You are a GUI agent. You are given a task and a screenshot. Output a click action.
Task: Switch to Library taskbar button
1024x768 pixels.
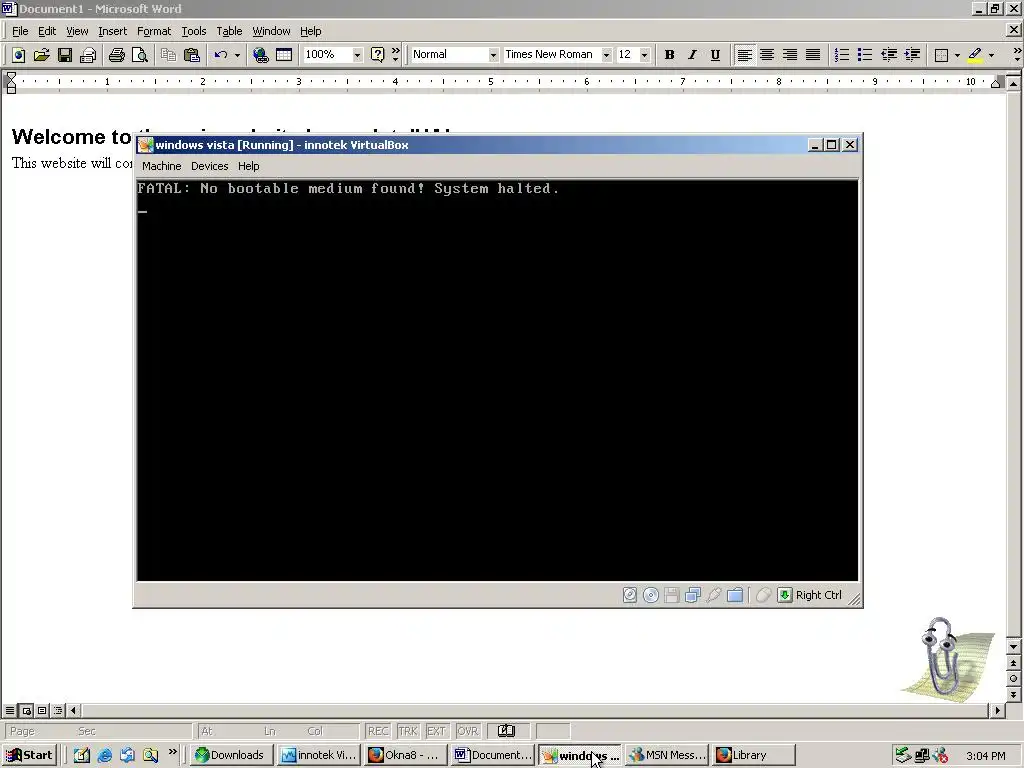coord(754,755)
